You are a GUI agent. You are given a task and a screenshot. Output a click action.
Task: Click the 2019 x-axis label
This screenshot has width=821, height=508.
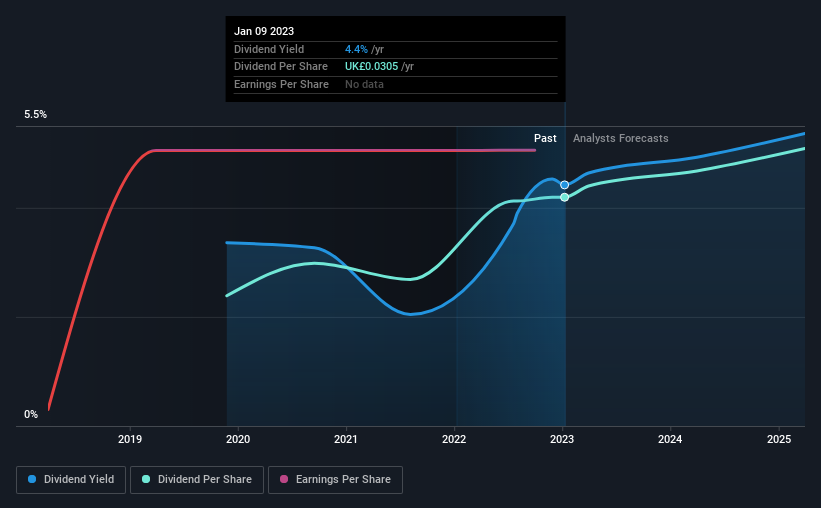[x=130, y=439]
